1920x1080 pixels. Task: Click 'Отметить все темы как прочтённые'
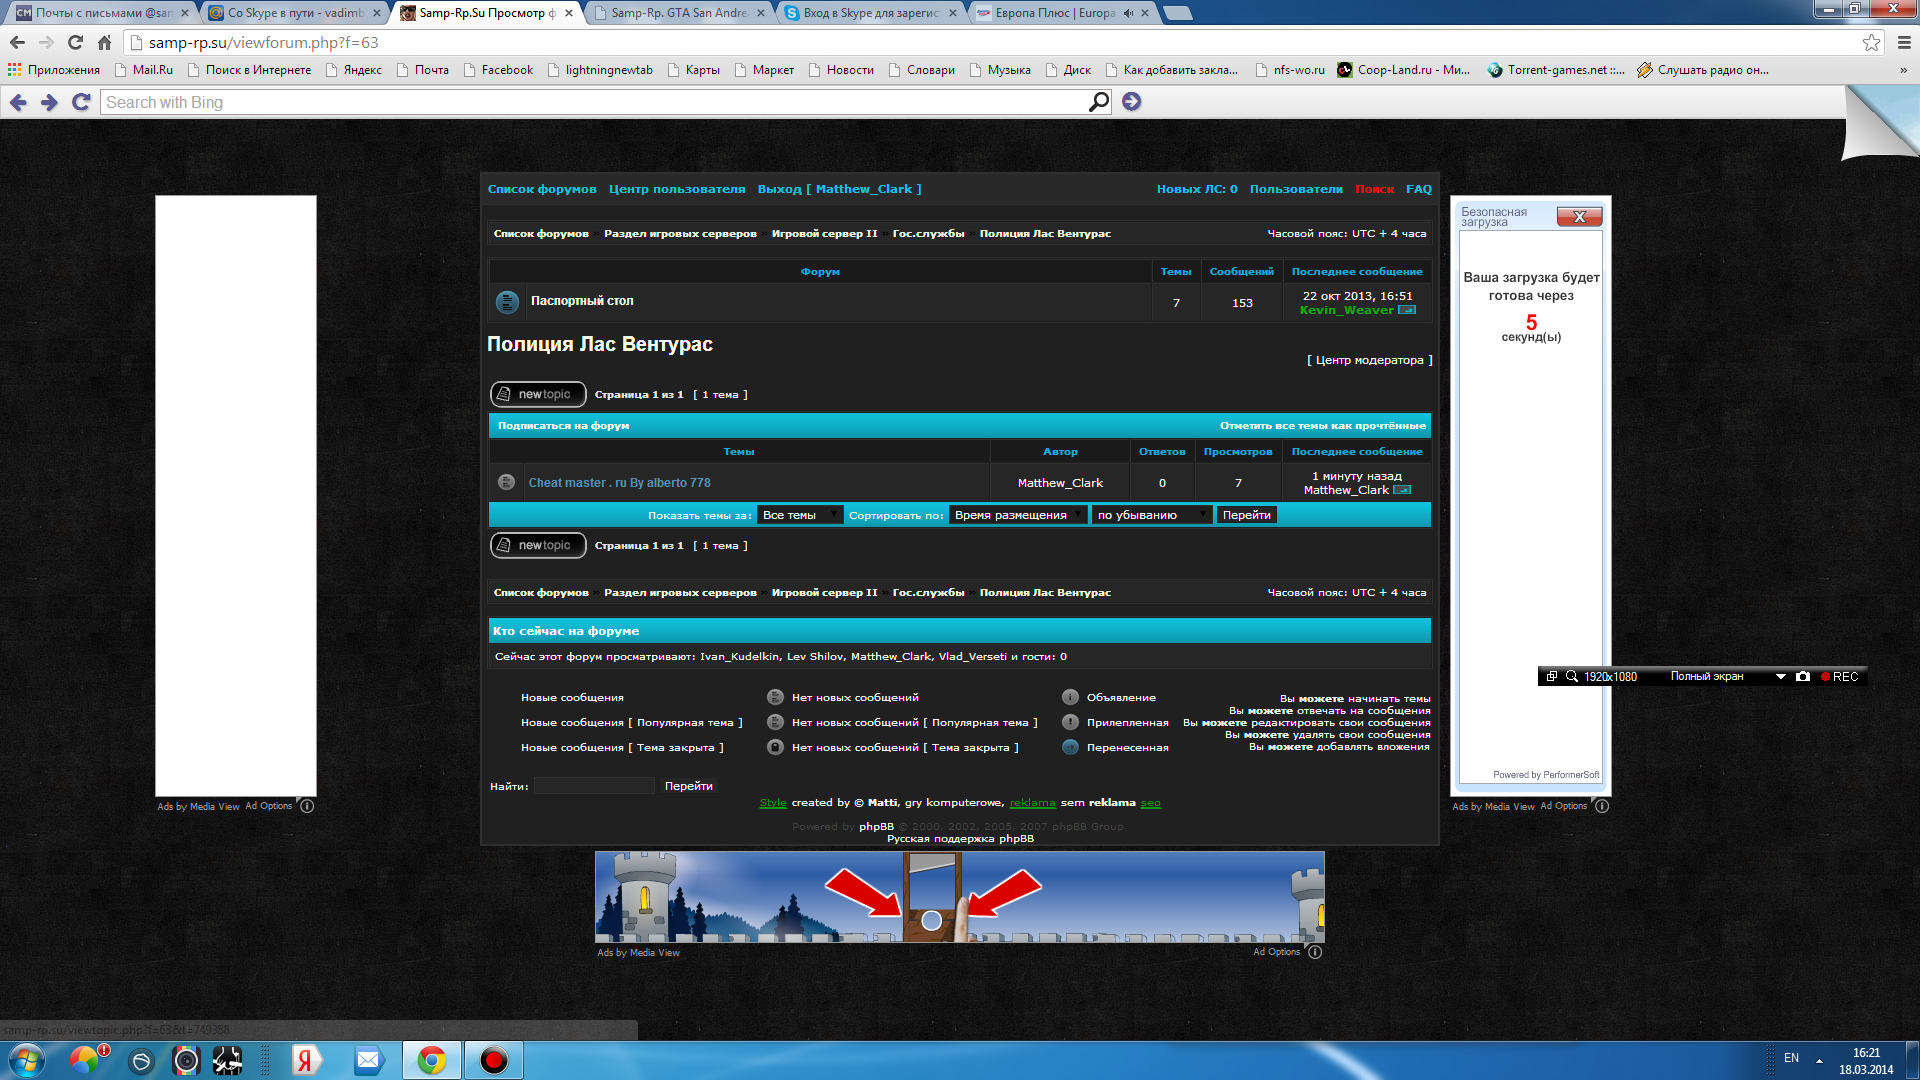coord(1322,426)
